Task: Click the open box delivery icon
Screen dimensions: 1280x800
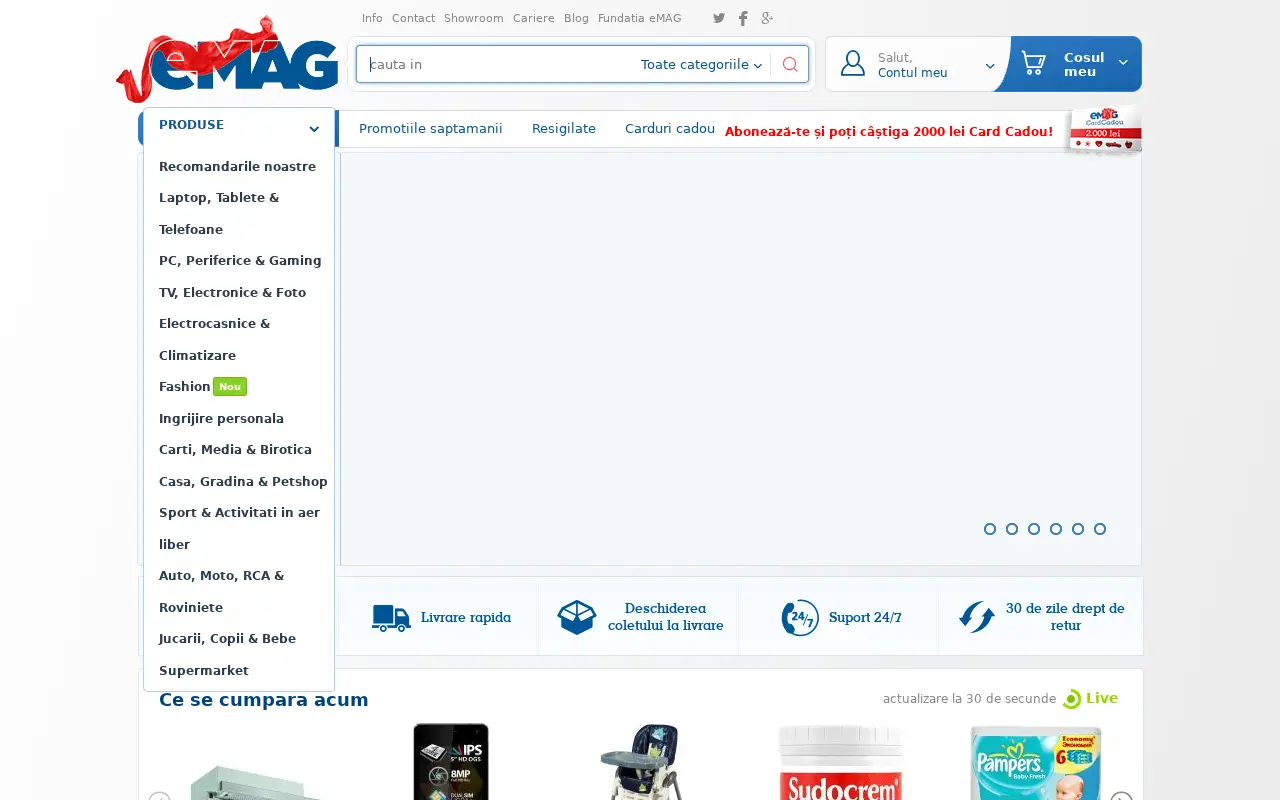Action: point(577,617)
